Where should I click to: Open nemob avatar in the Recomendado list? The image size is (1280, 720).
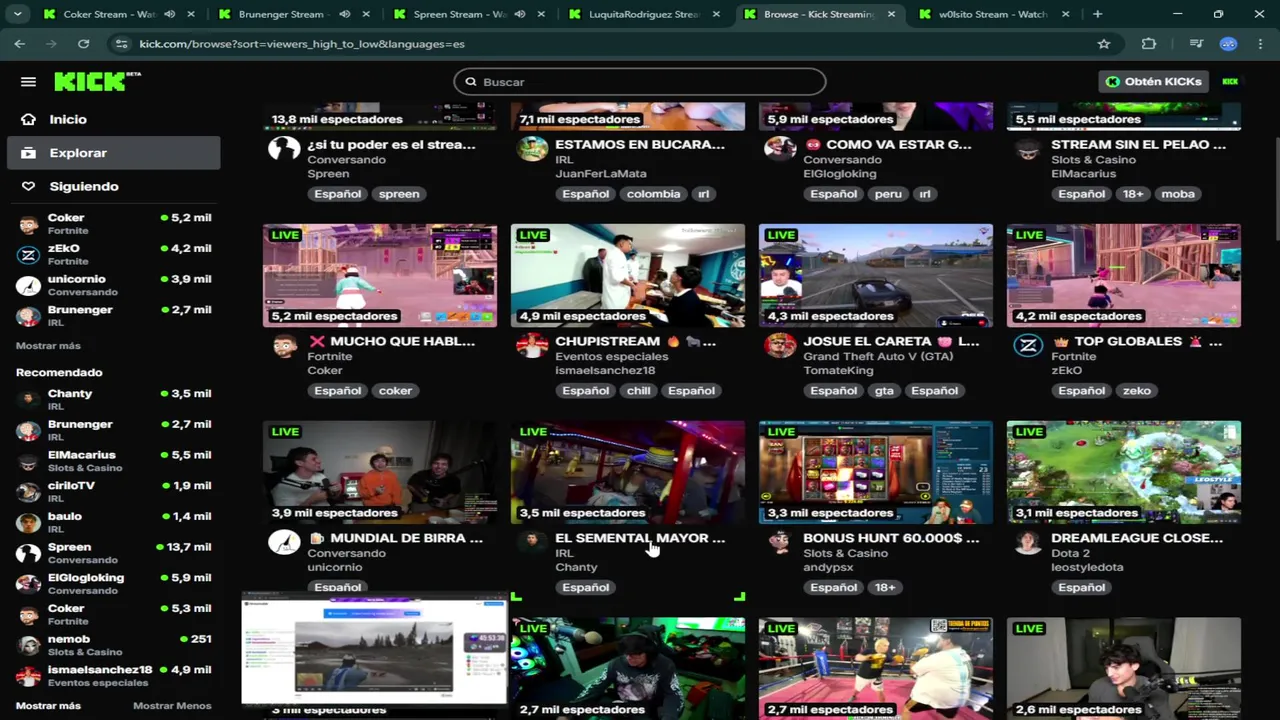[x=28, y=646]
